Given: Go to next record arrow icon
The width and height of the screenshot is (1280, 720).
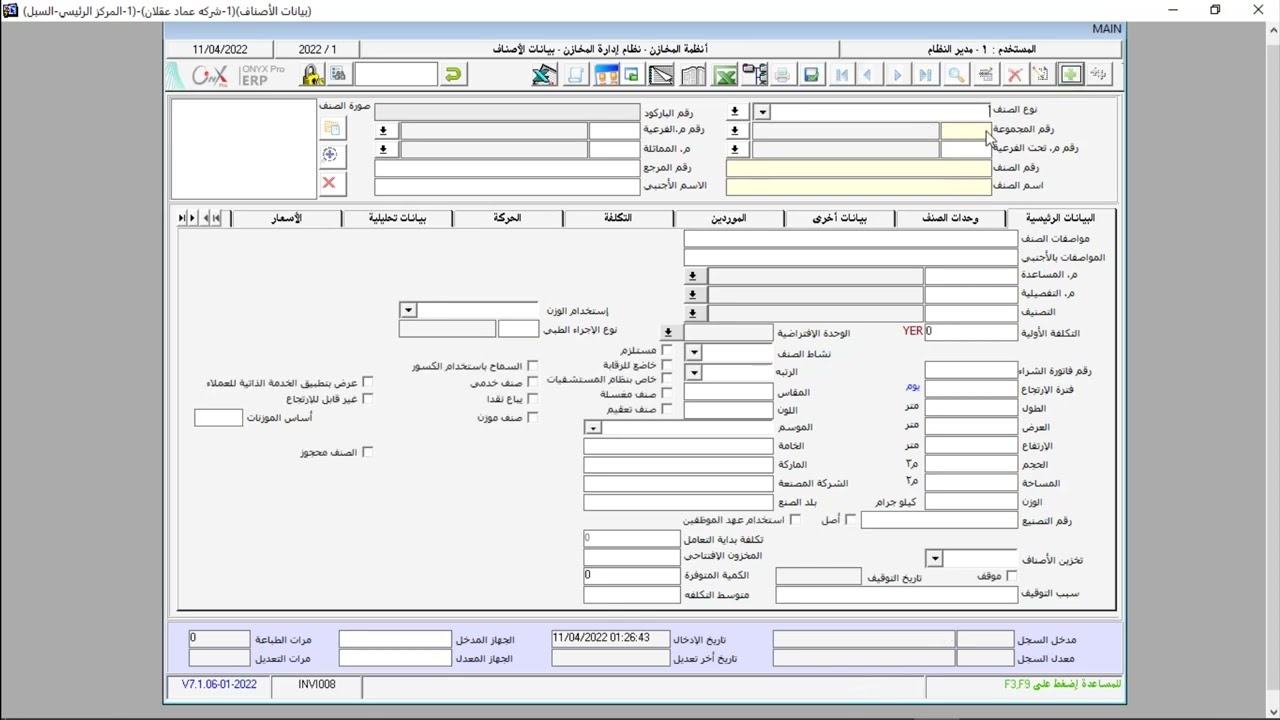Looking at the screenshot, I should tap(897, 75).
